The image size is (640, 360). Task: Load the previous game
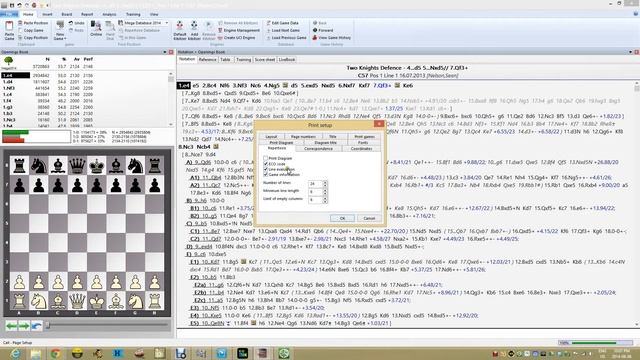tap(286, 38)
